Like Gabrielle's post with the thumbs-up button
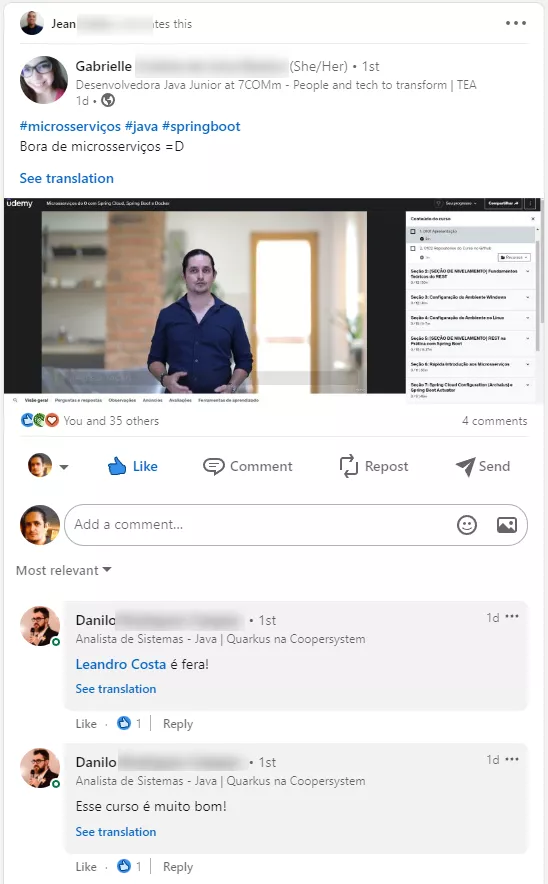548x884 pixels. pyautogui.click(x=132, y=466)
